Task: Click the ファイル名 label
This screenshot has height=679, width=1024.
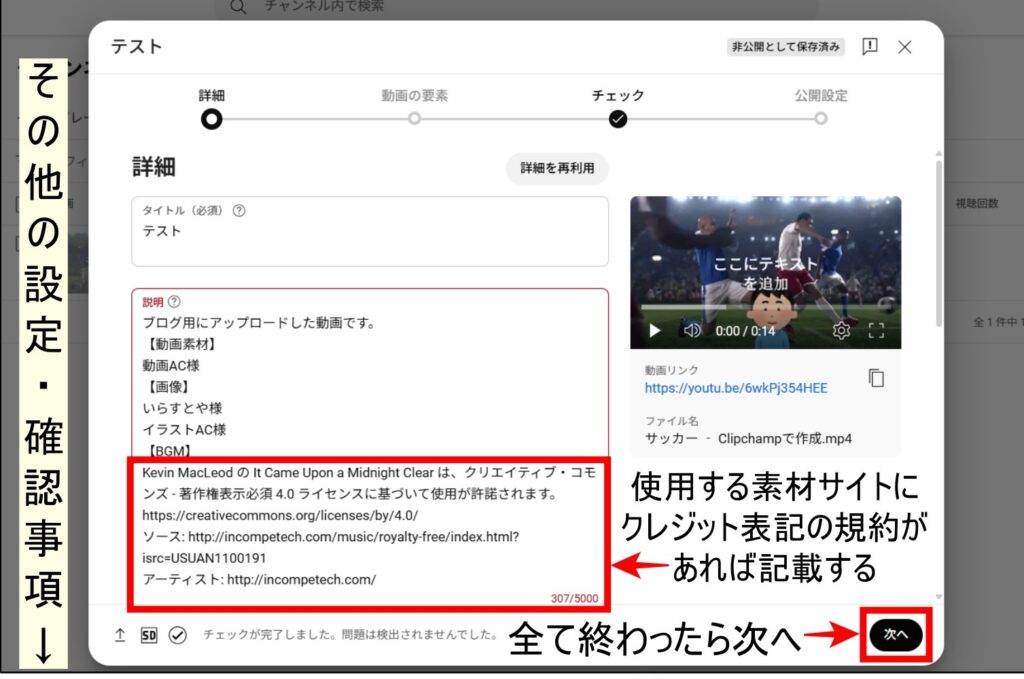Action: click(671, 421)
